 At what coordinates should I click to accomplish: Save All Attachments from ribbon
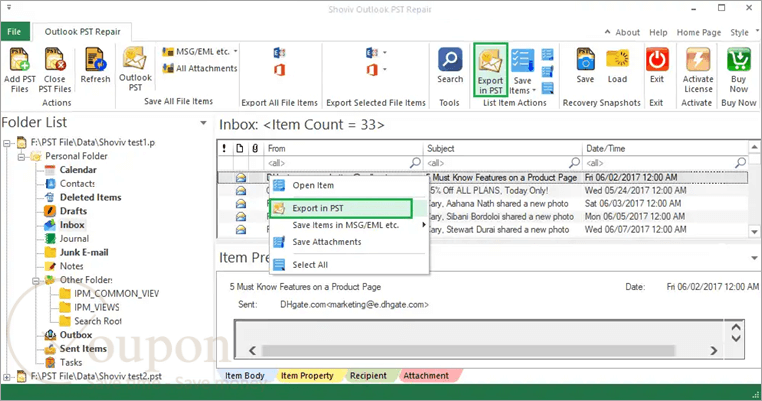coord(200,69)
